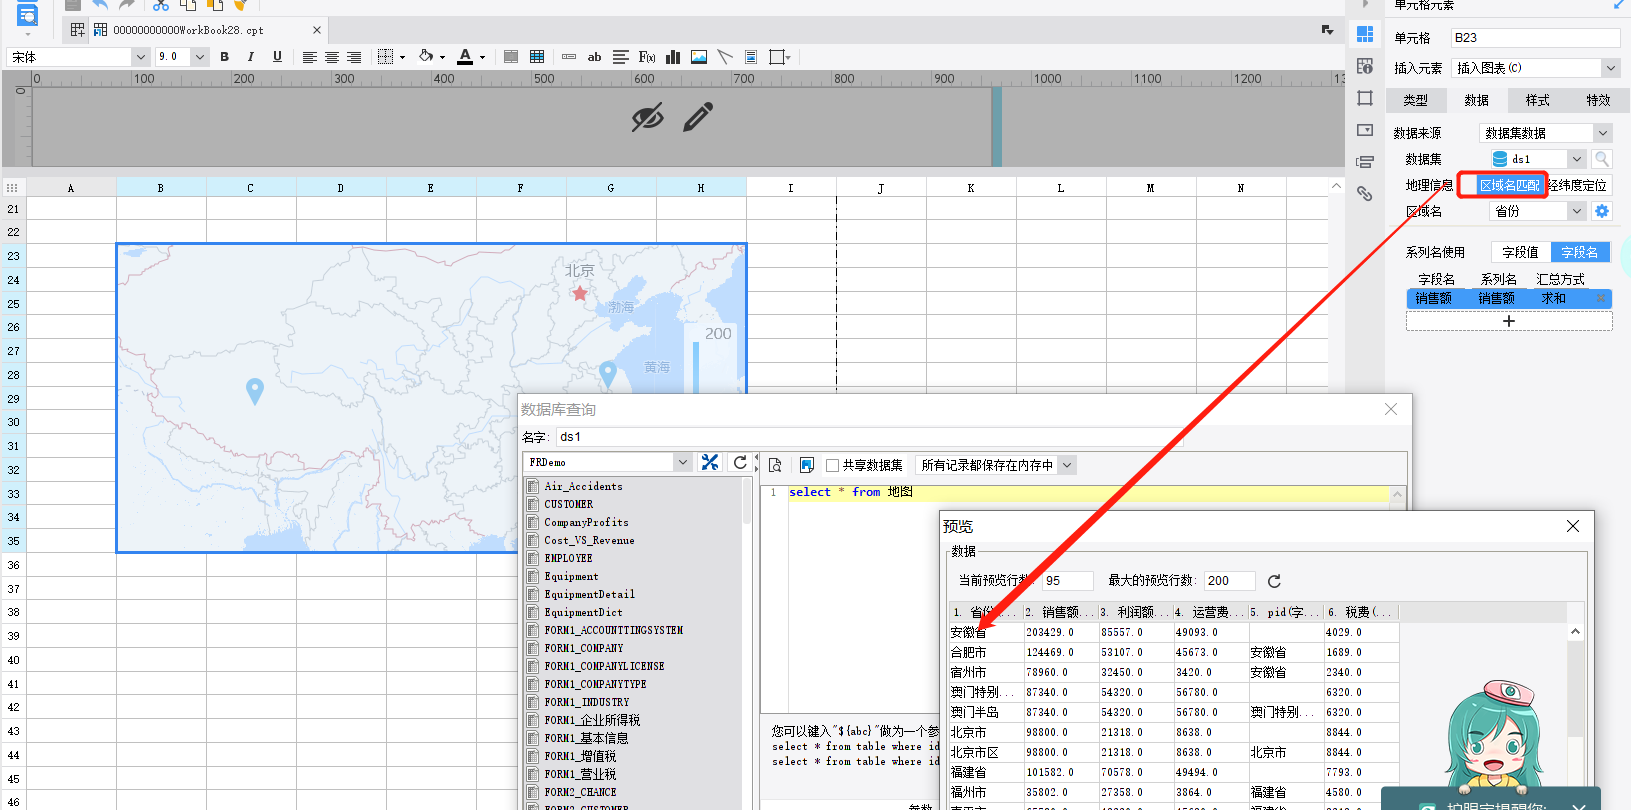The height and width of the screenshot is (810, 1631).
Task: Align cell text left
Action: point(310,57)
